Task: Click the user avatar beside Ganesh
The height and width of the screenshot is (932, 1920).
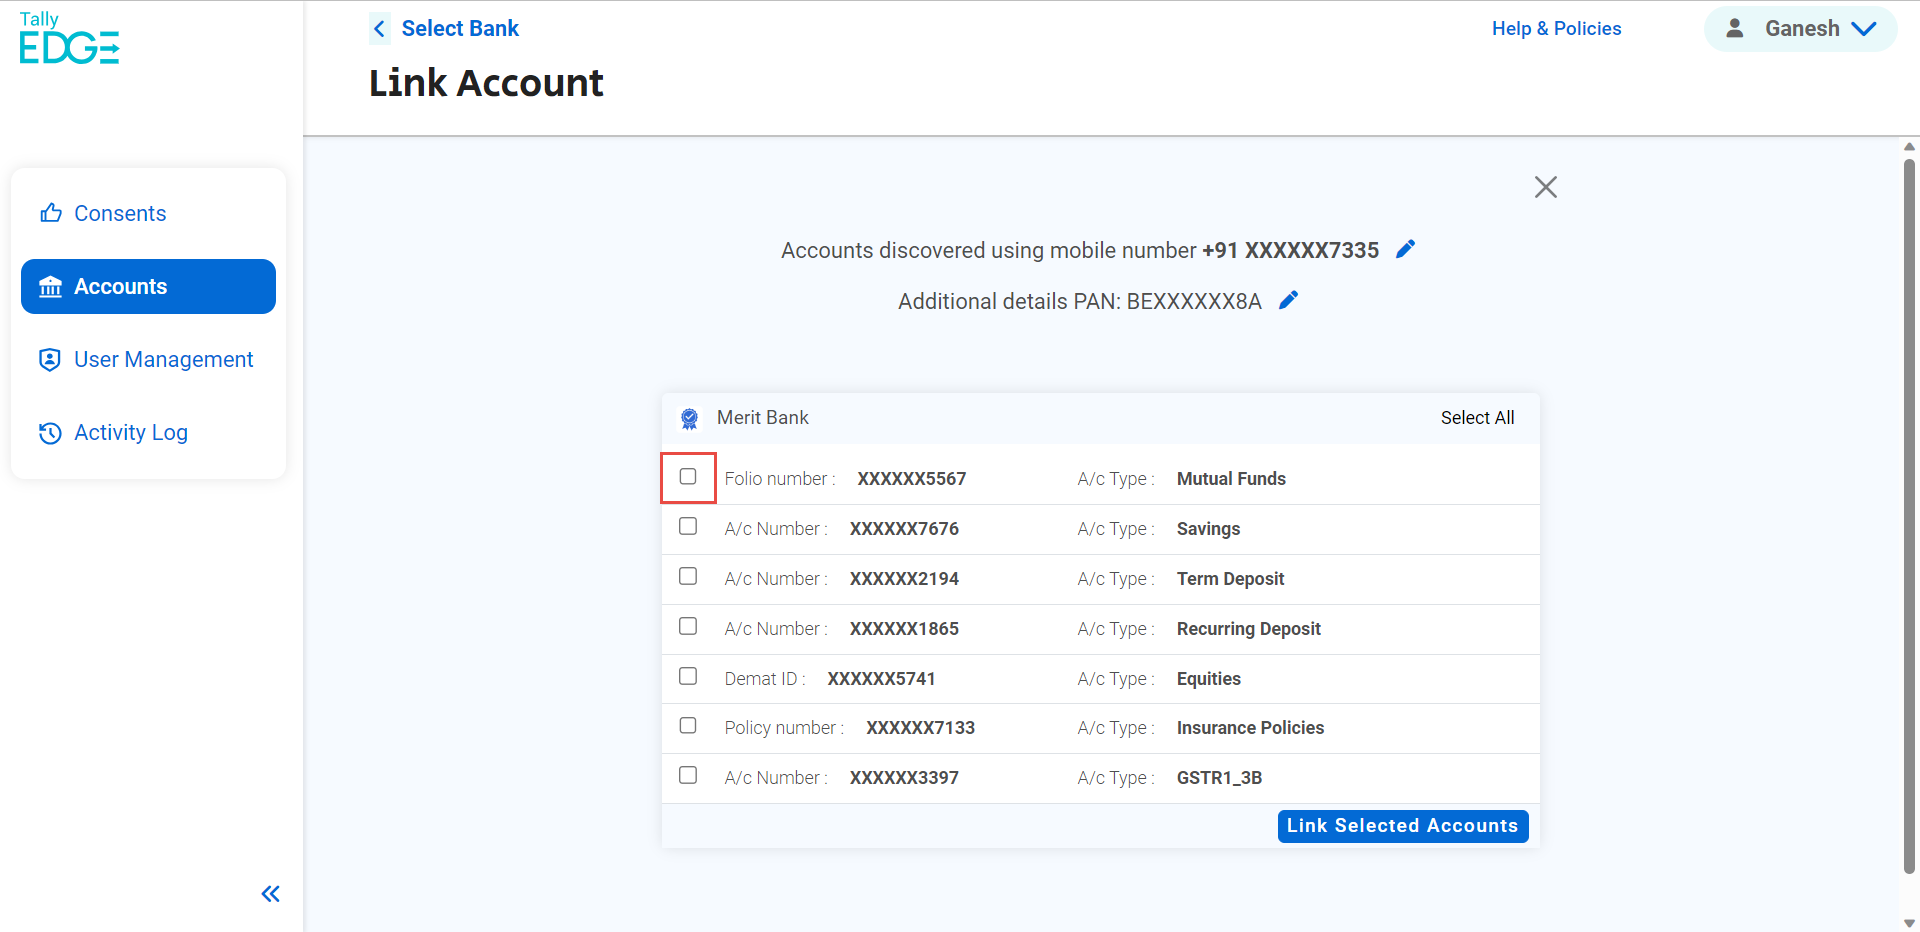Action: point(1736,28)
